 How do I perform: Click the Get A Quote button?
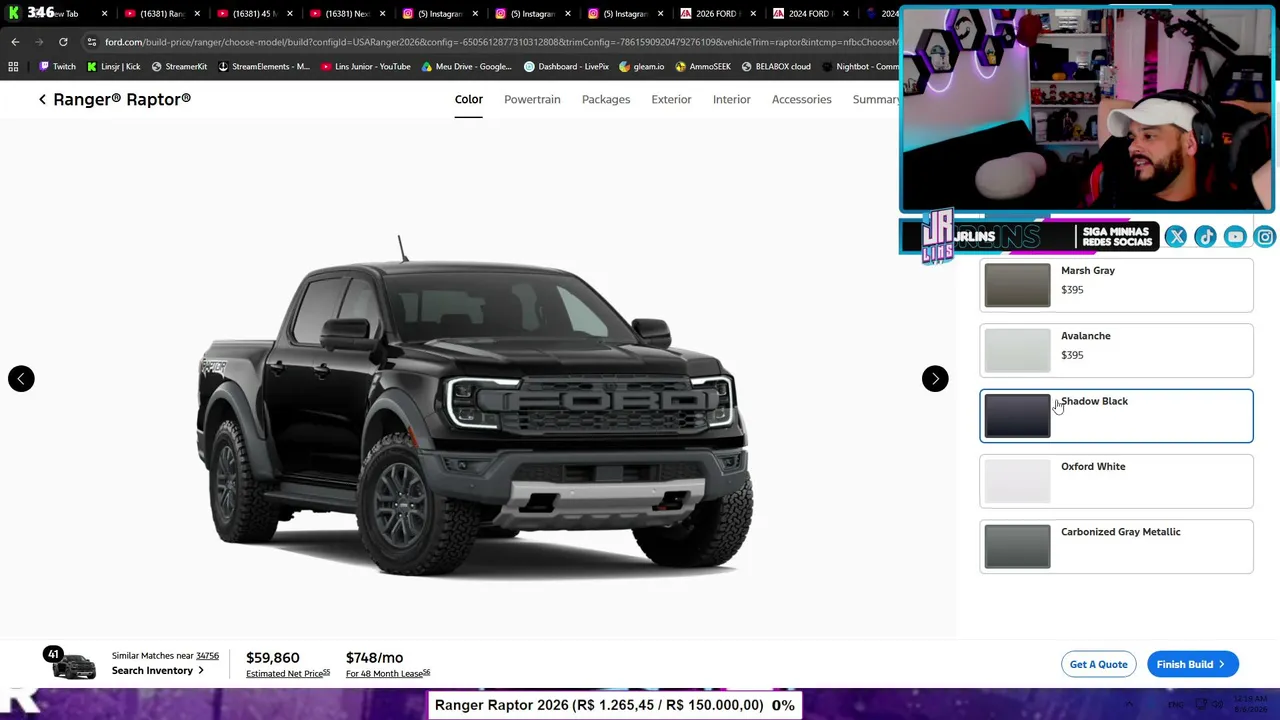tap(1098, 664)
